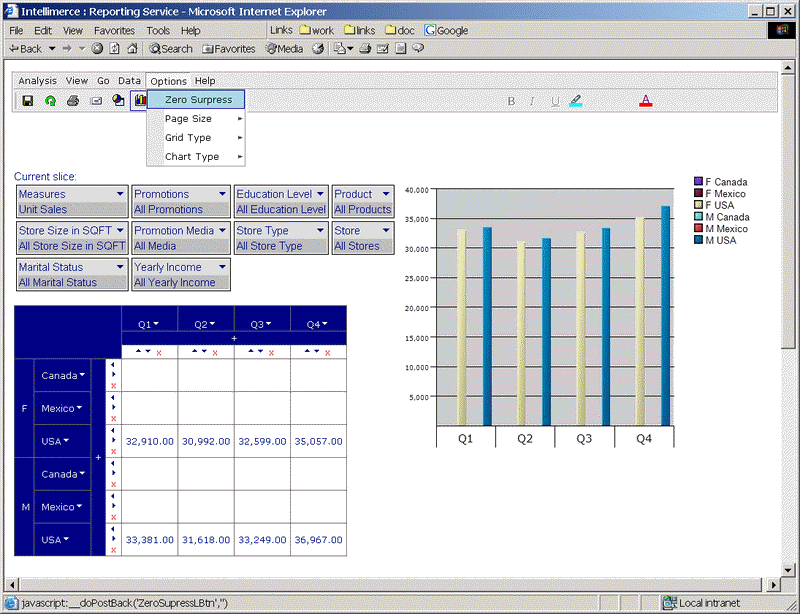Click the browser Search button
This screenshot has width=800, height=614.
(x=171, y=48)
